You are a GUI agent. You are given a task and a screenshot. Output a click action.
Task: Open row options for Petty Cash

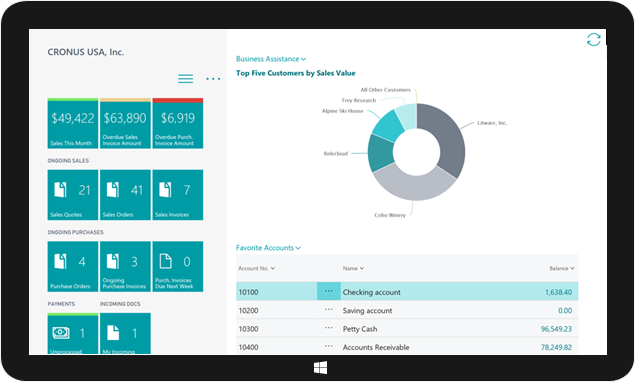[x=328, y=328]
